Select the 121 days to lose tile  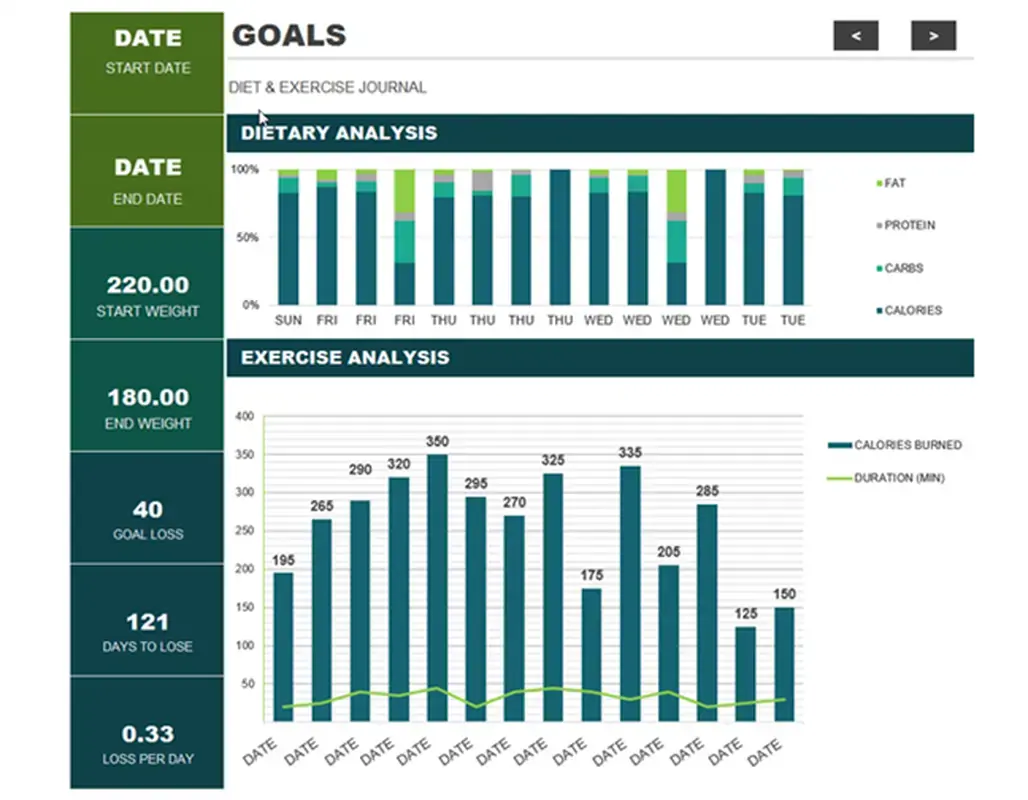coord(147,632)
